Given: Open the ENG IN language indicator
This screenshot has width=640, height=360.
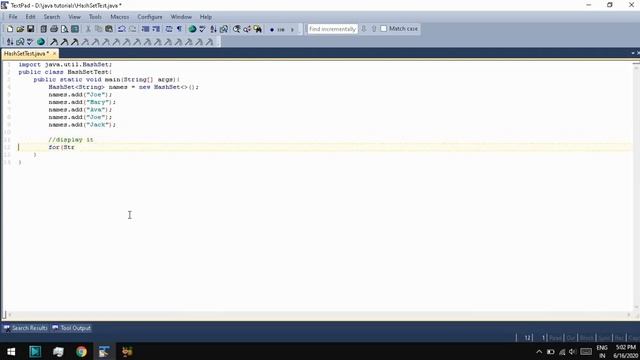Looking at the screenshot, I should coord(602,351).
